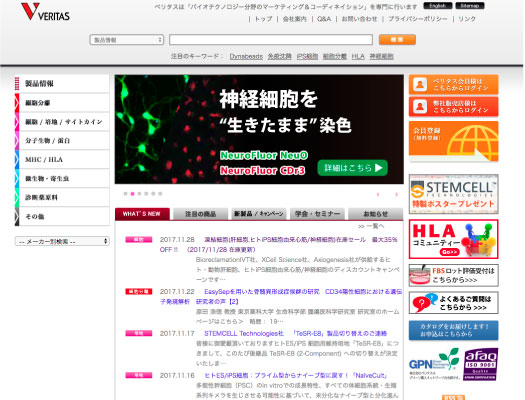This screenshot has height=400, width=525.
Task: Open 微生物・寄生虫 sidebar category
Action: (x=62, y=178)
